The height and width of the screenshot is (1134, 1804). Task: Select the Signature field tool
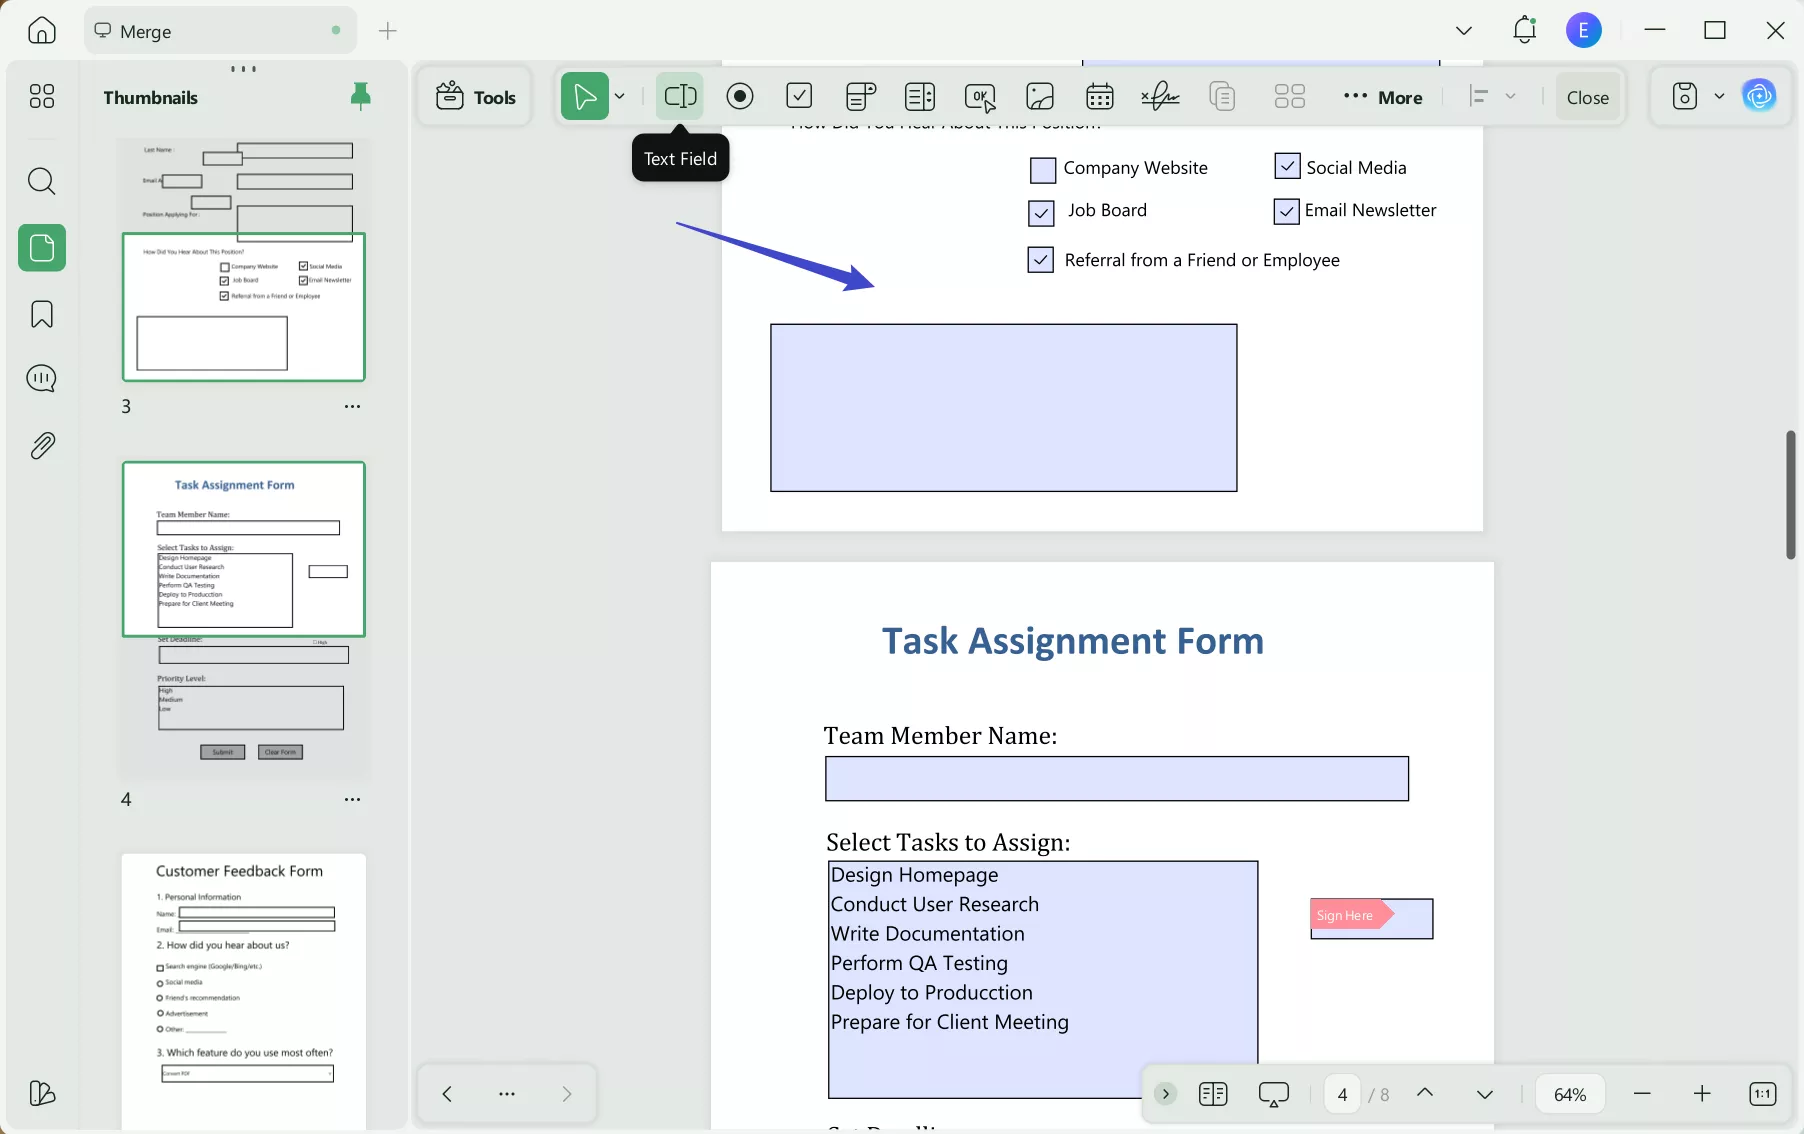(x=1158, y=96)
